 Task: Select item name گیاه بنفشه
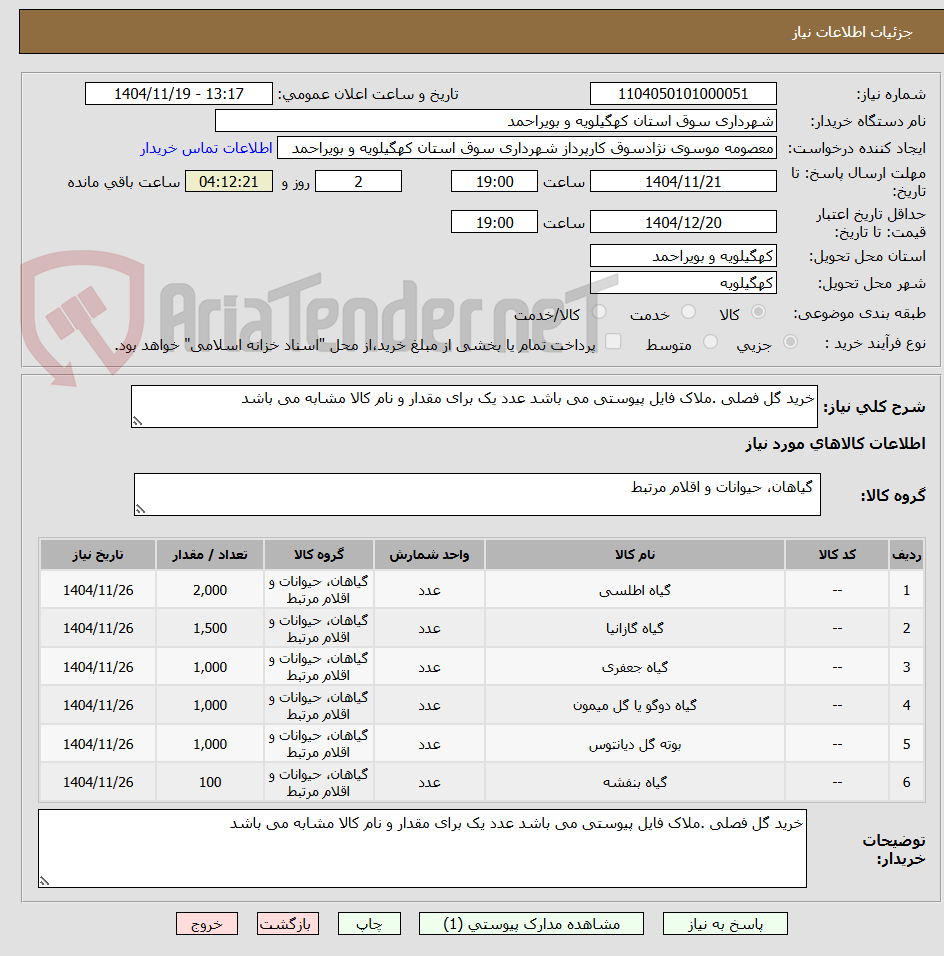click(x=635, y=782)
